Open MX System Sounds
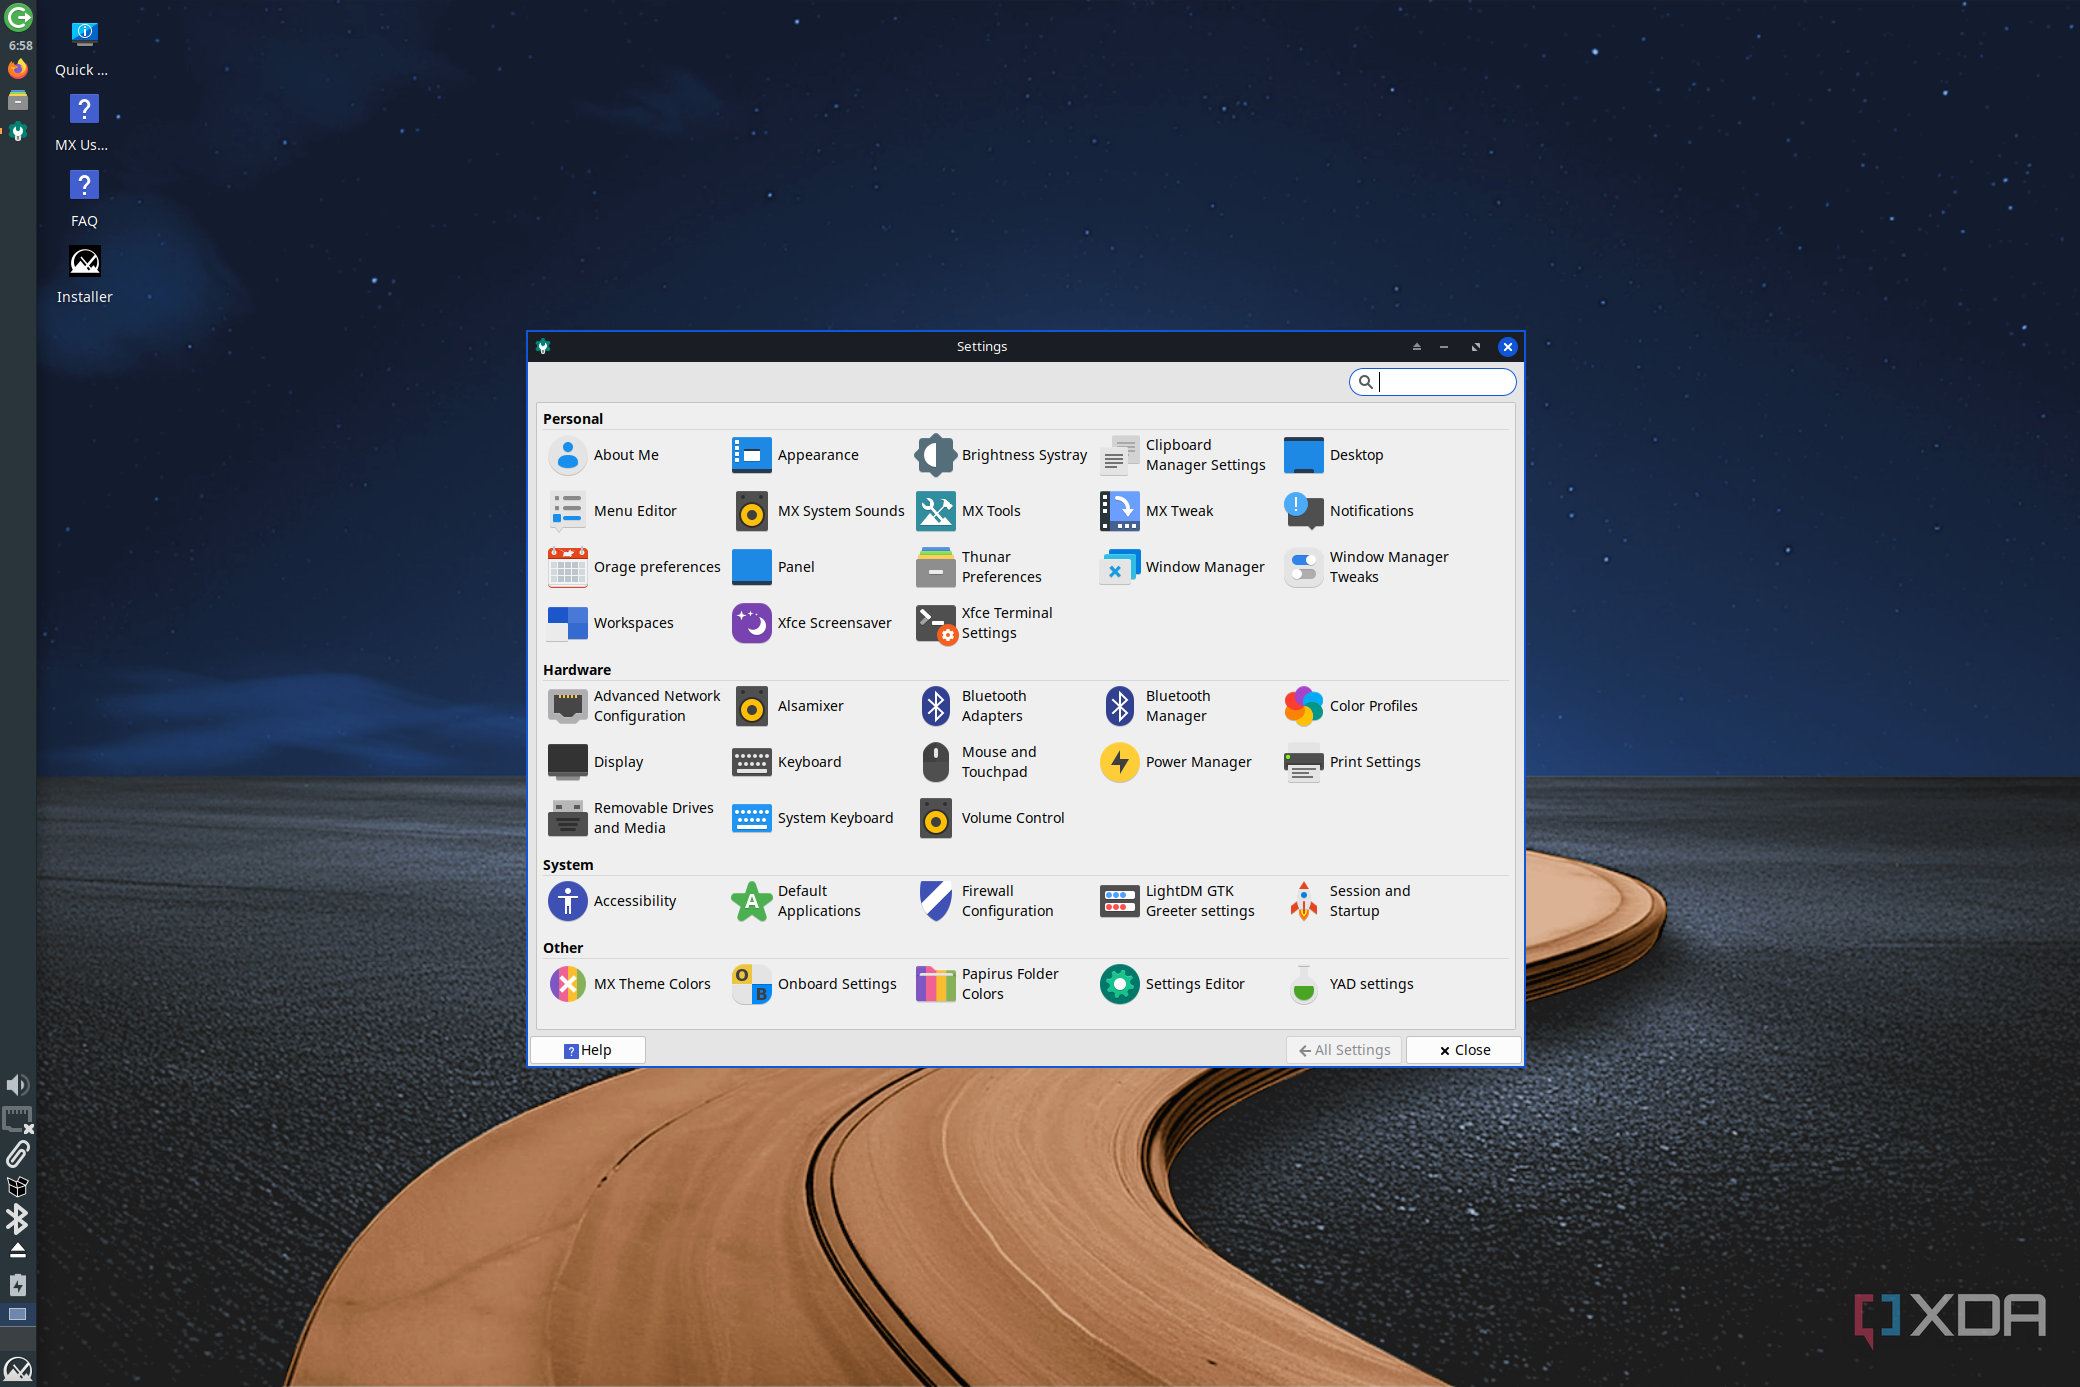Image resolution: width=2080 pixels, height=1387 pixels. point(818,511)
